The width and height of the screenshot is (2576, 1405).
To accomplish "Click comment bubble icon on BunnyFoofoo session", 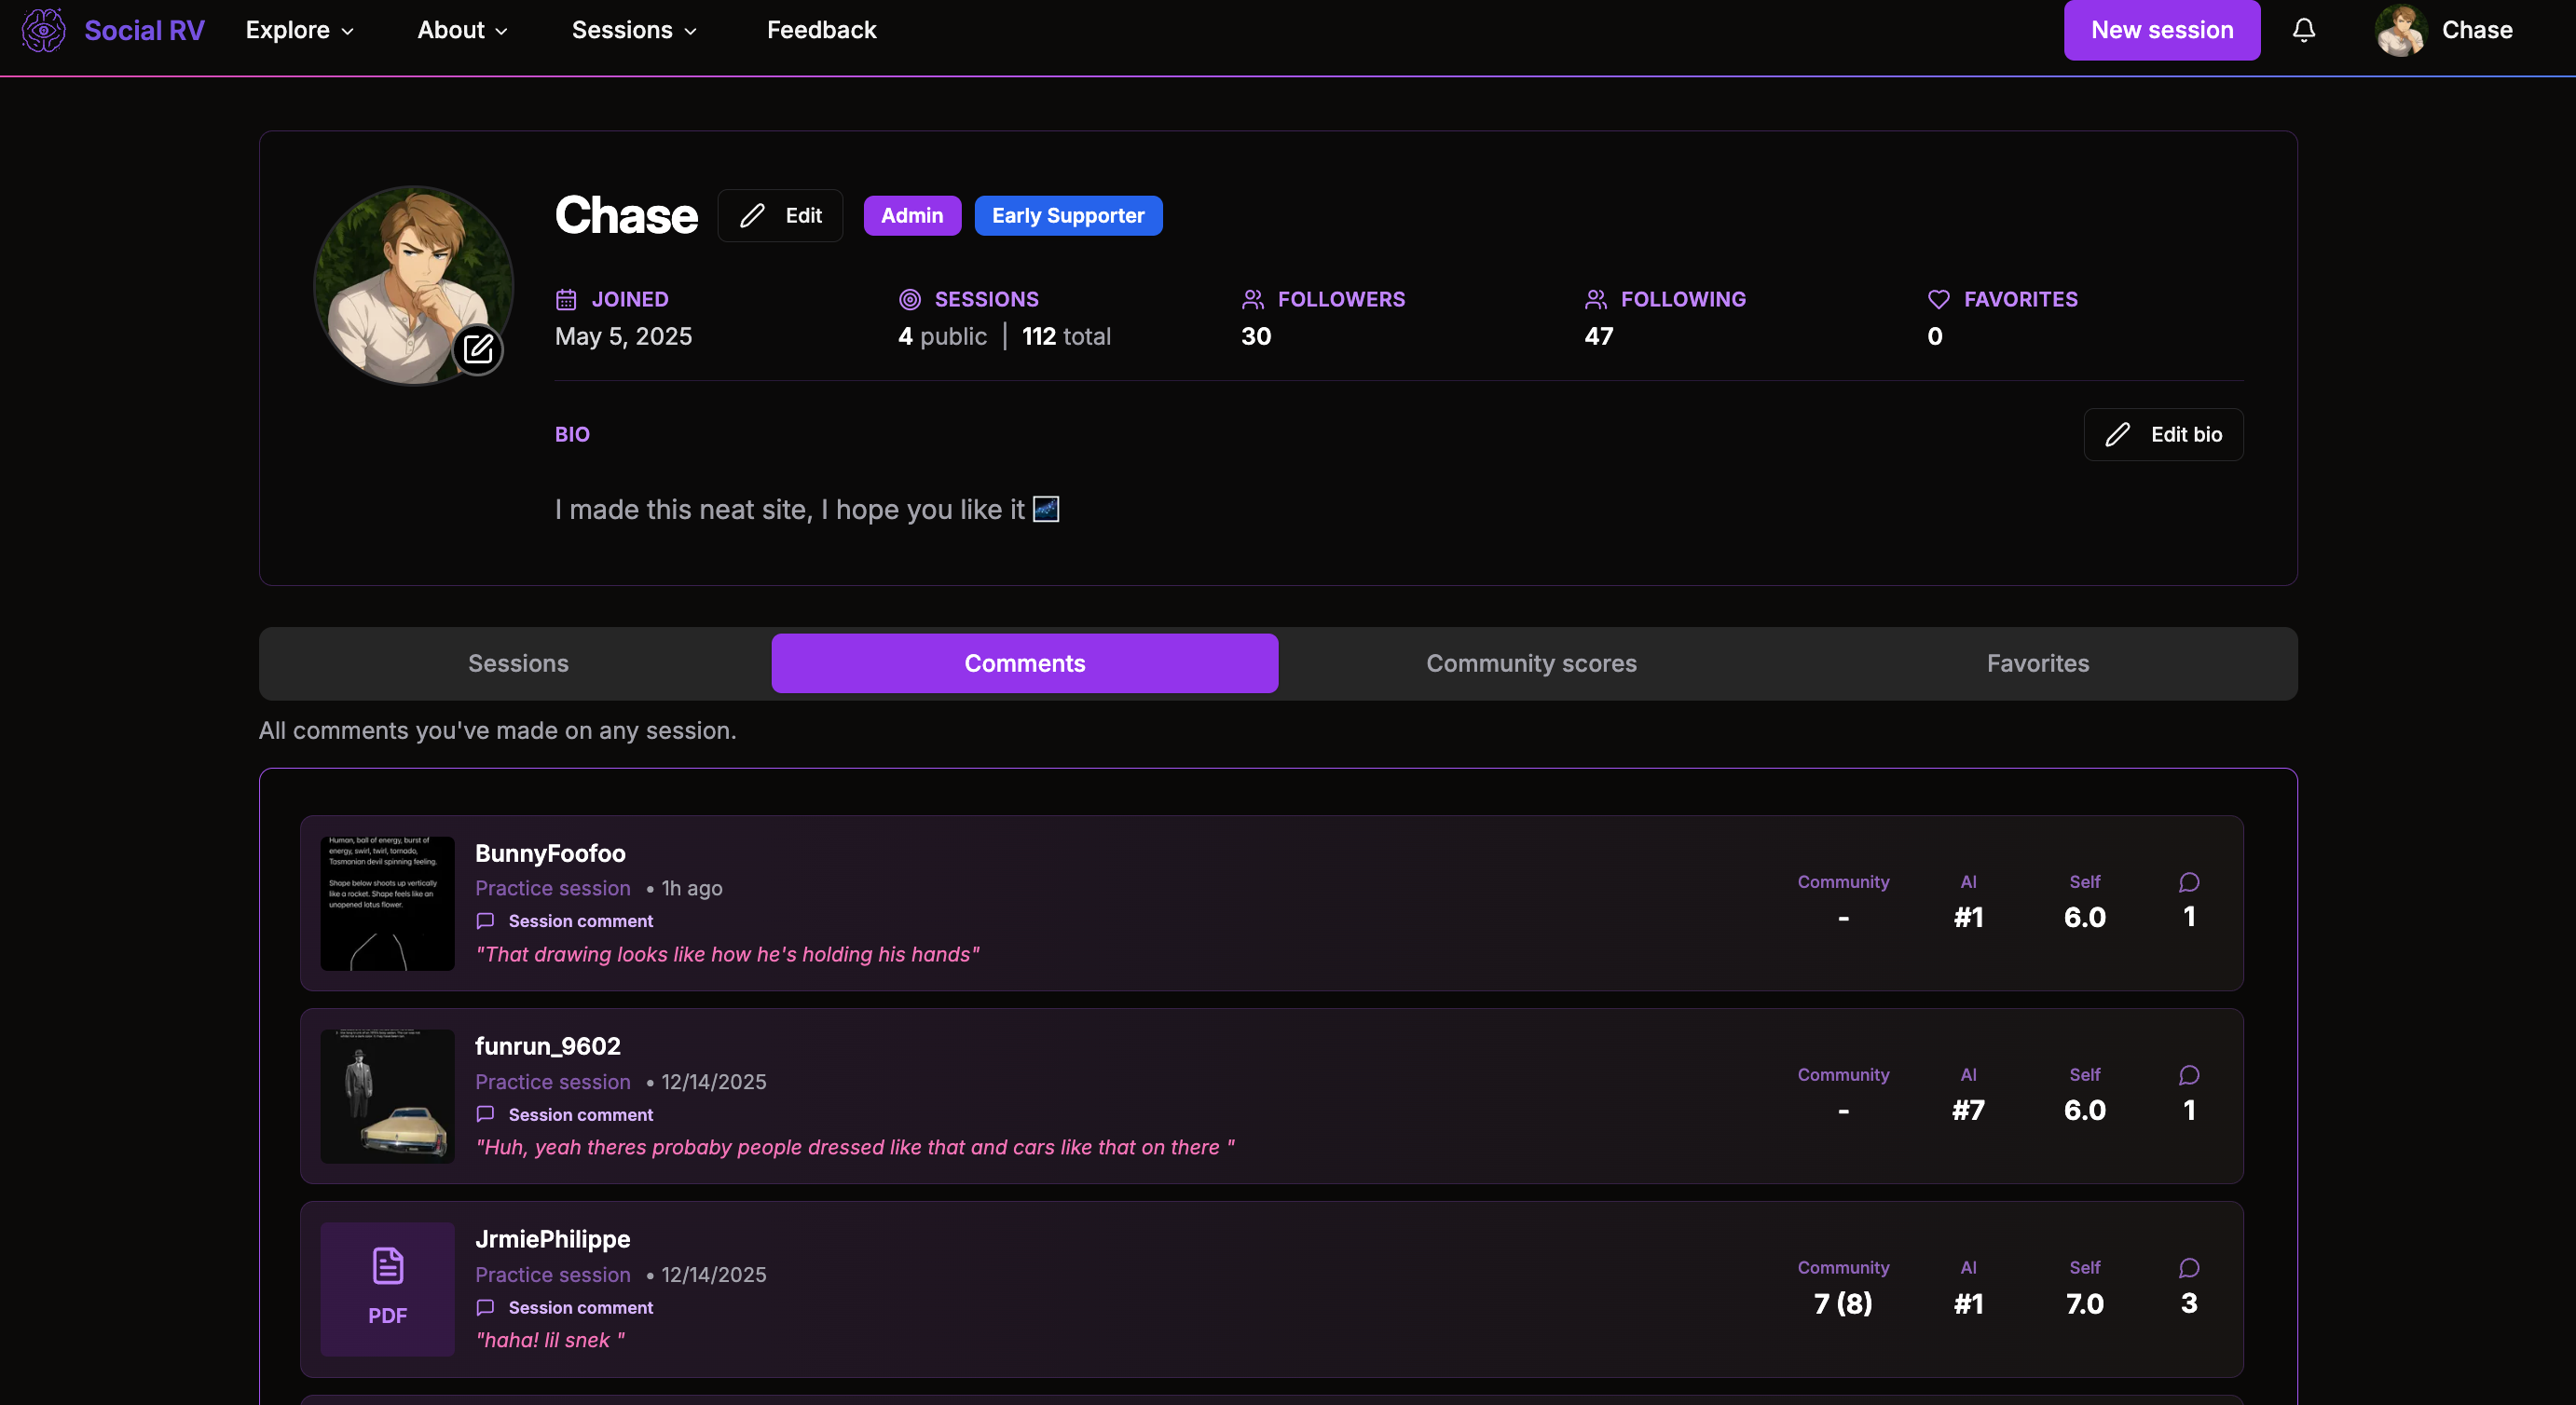I will coord(2188,882).
